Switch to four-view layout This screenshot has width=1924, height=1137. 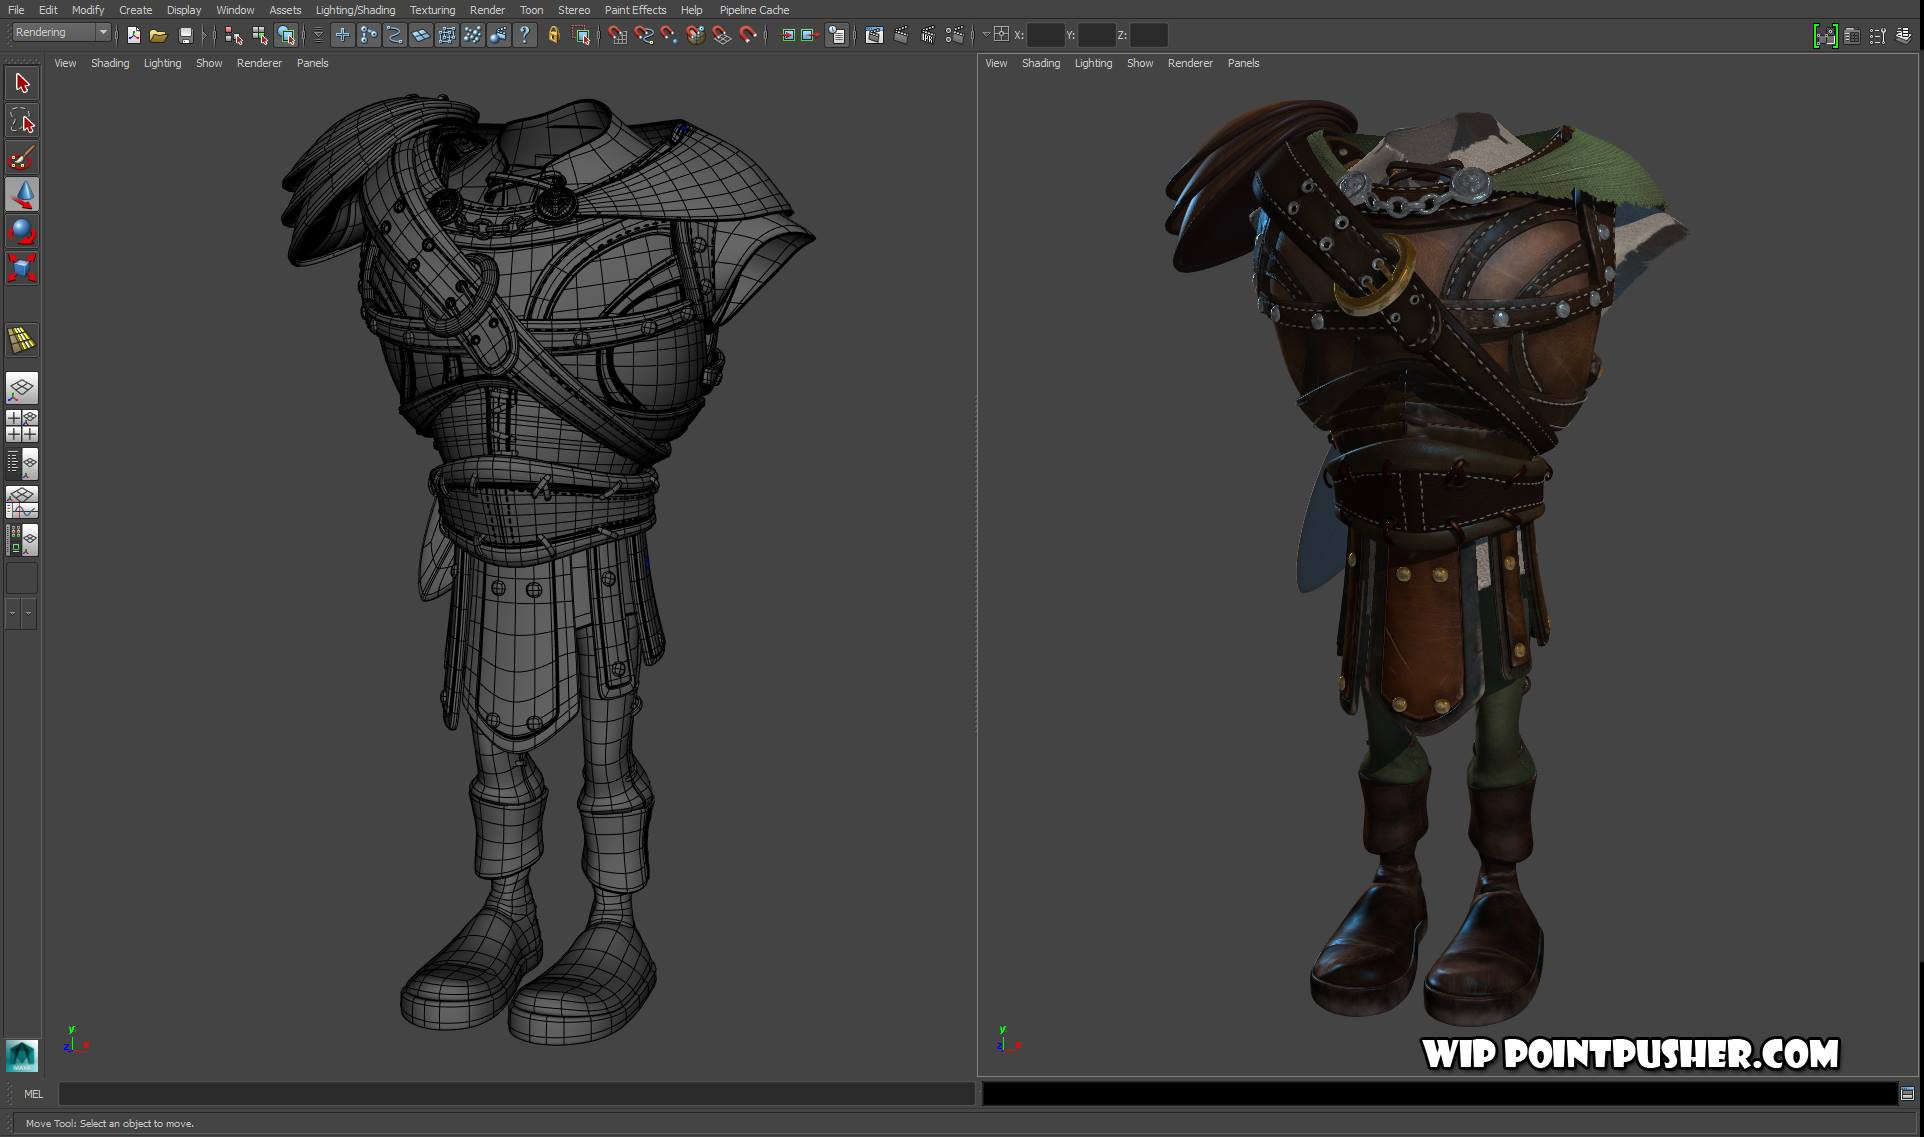22,426
